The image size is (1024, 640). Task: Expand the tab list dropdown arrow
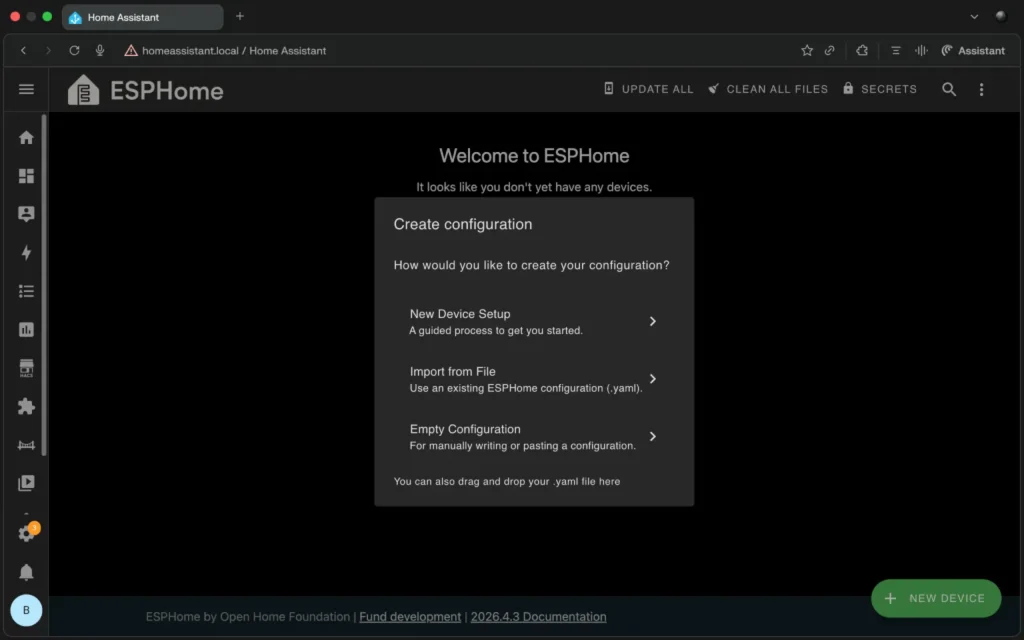tap(974, 16)
